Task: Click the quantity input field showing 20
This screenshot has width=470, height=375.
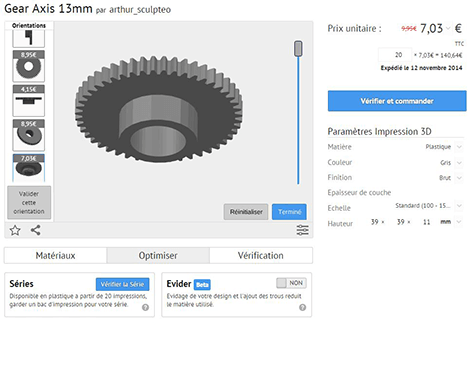Action: coord(395,55)
